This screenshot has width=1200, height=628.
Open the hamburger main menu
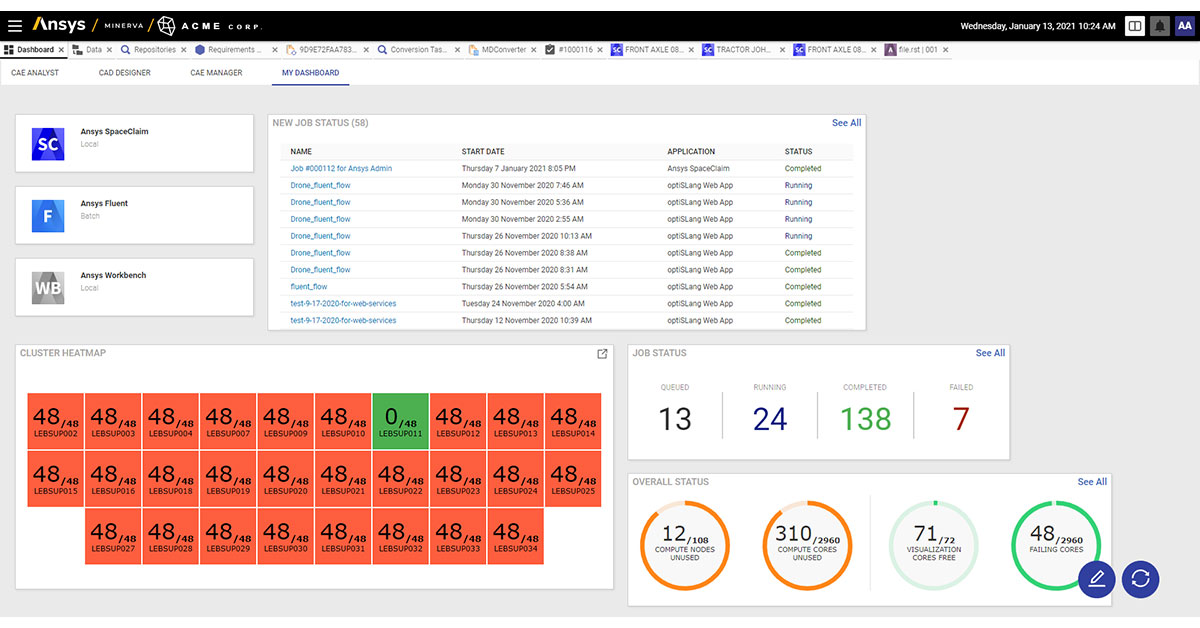pyautogui.click(x=15, y=26)
